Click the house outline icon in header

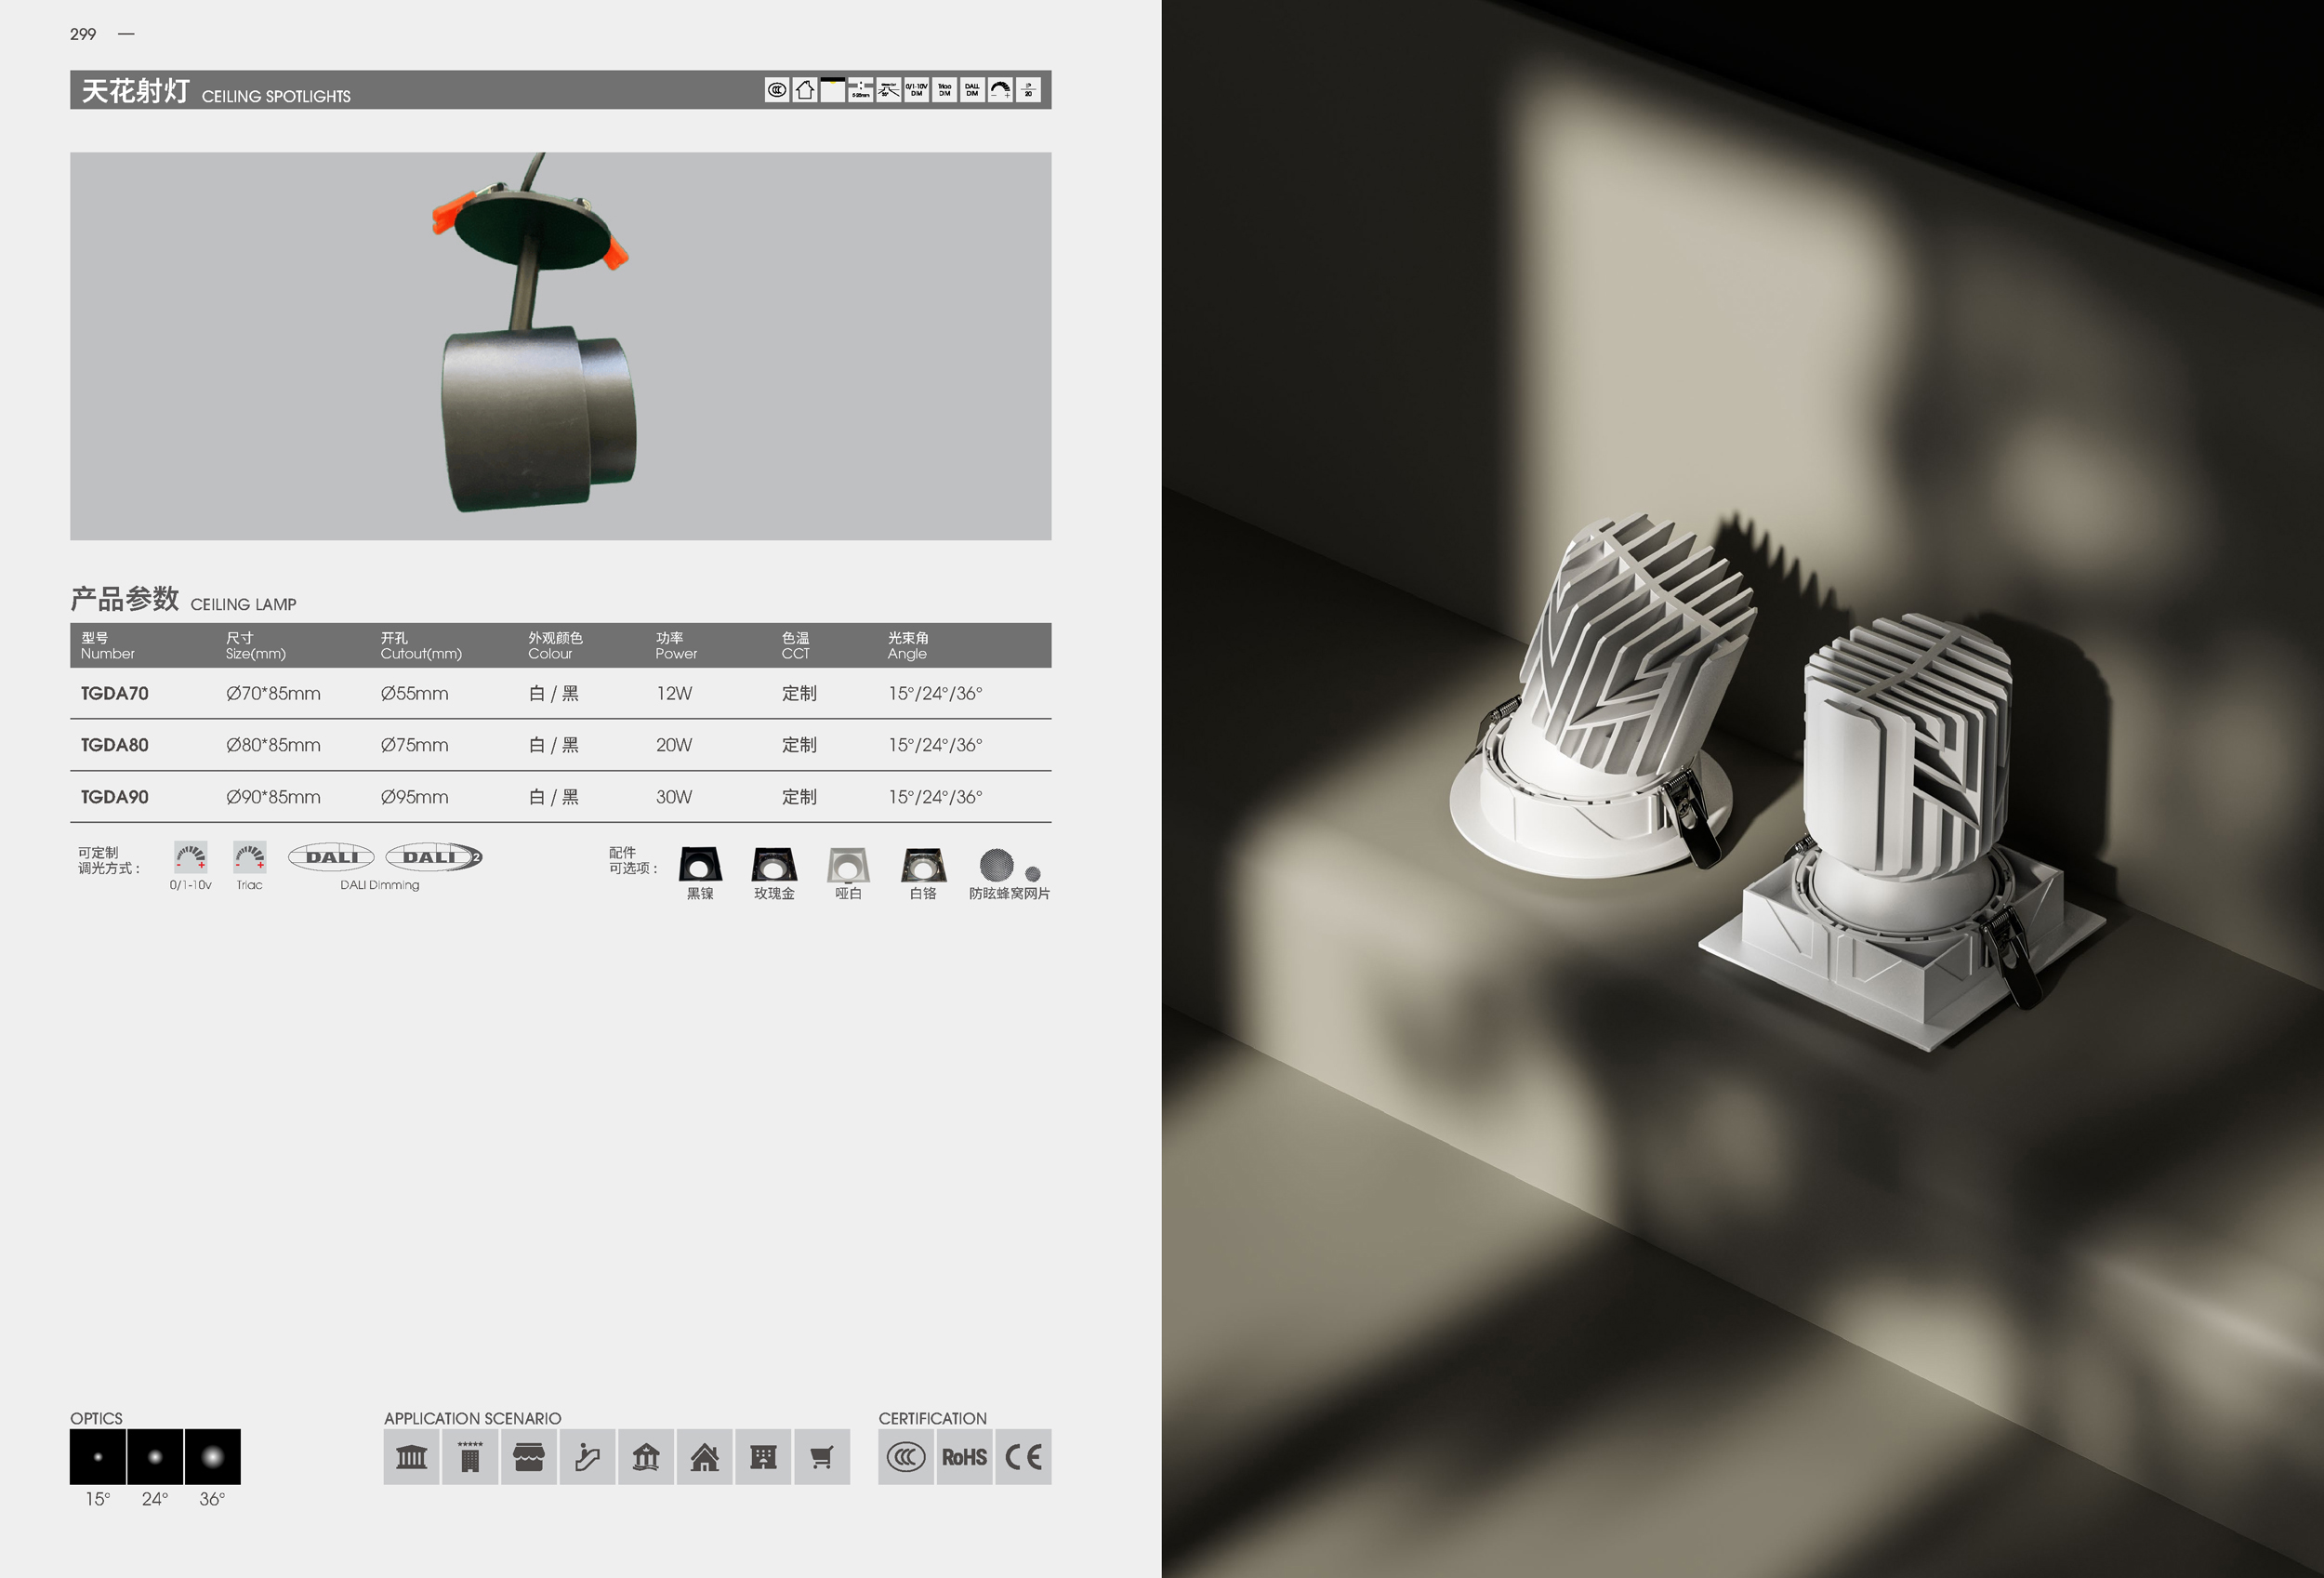click(805, 90)
